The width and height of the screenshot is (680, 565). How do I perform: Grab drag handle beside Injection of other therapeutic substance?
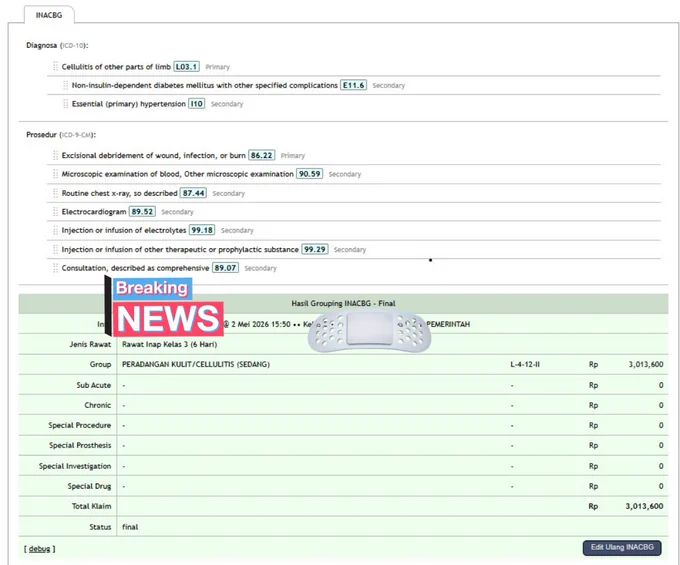pyautogui.click(x=56, y=249)
